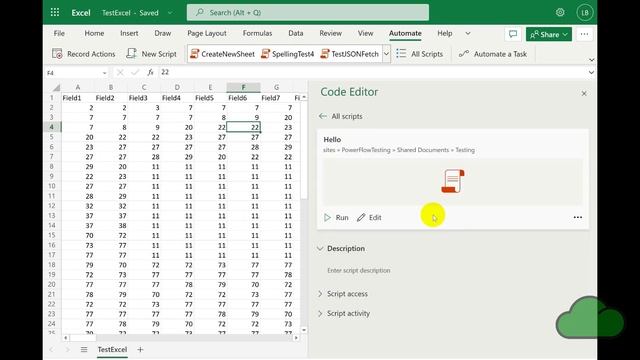640x360 pixels.
Task: Open the settings gear icon
Action: point(560,12)
